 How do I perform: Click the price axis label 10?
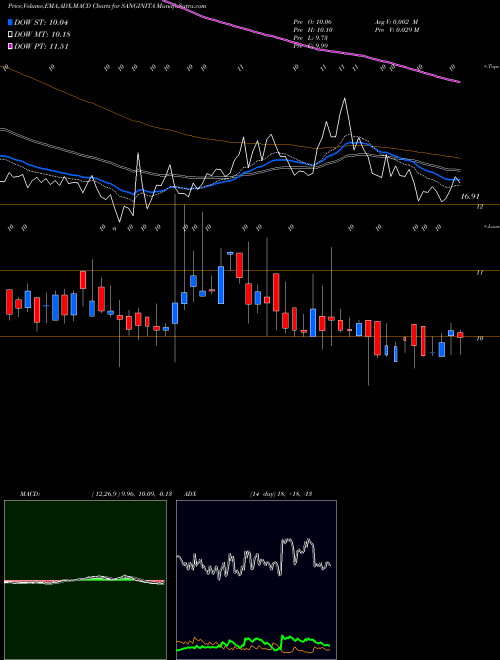(x=479, y=338)
